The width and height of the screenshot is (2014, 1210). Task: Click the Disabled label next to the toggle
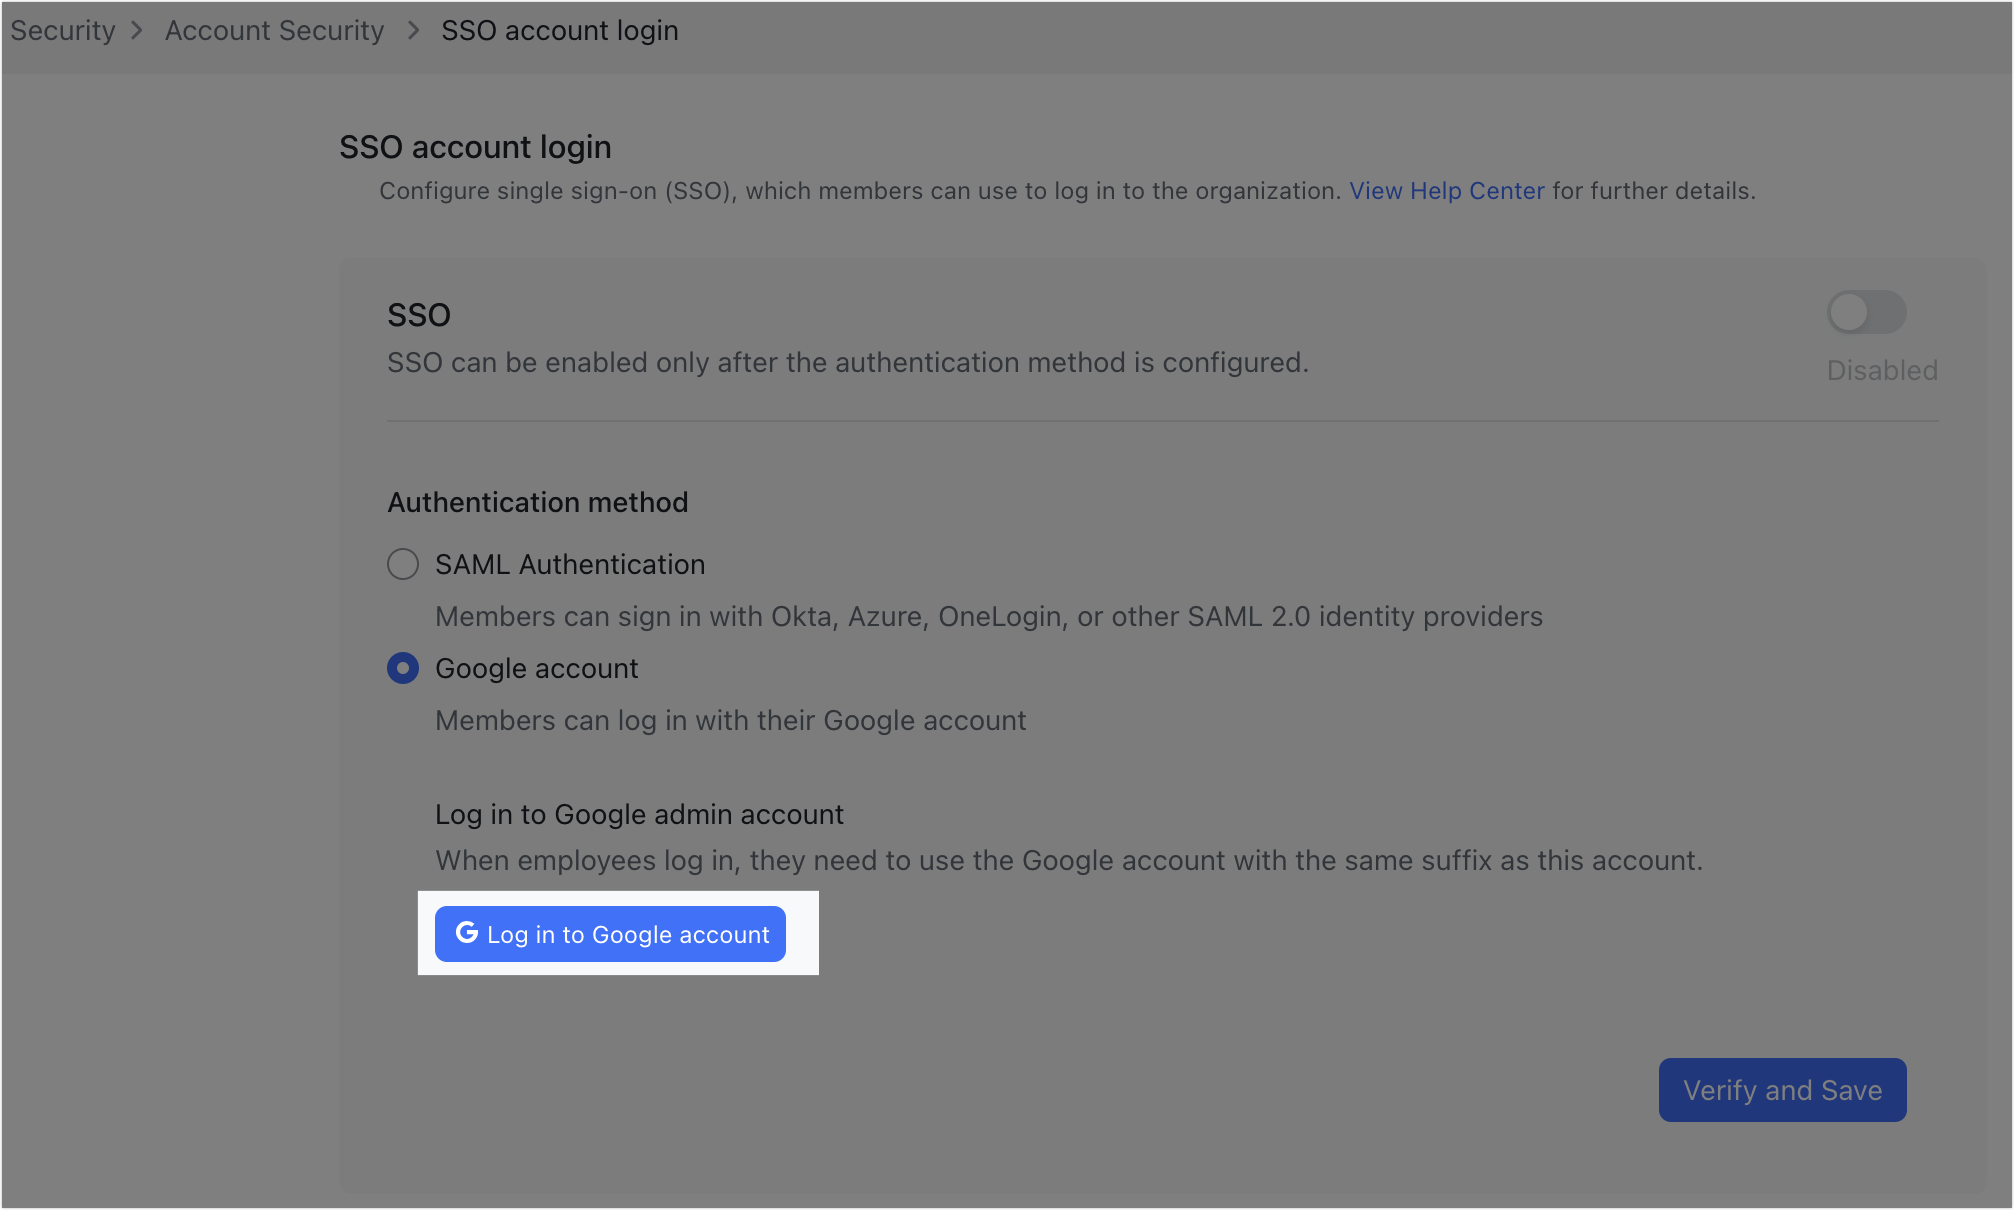pos(1881,370)
